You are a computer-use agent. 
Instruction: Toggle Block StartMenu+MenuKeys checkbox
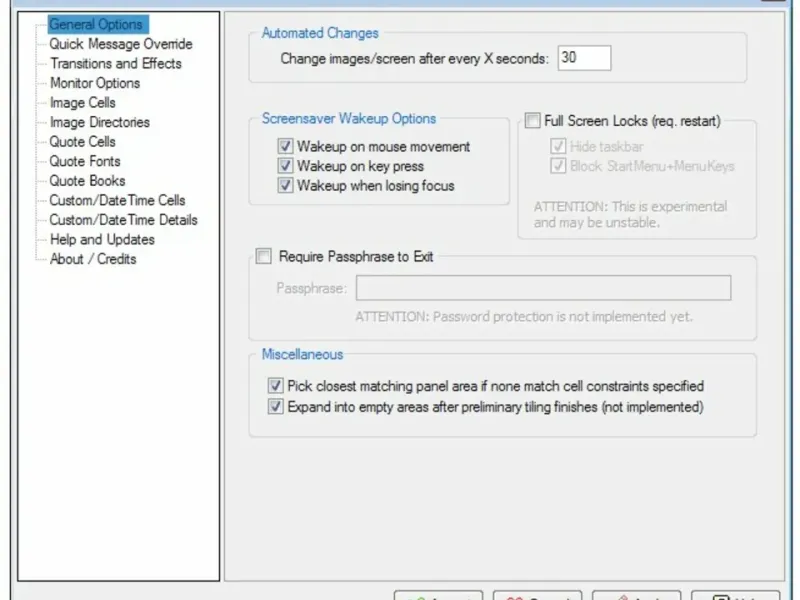[x=558, y=166]
